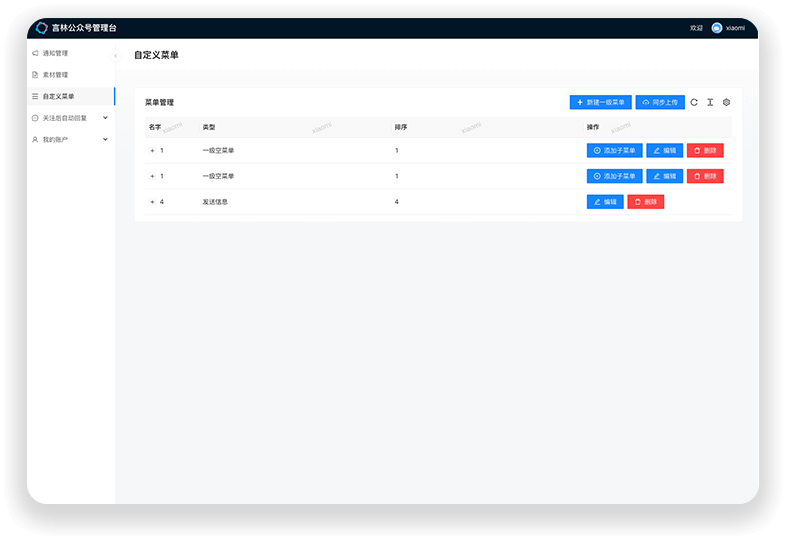Viewport: 786px width, 540px height.
Task: Click the 菜单管理 card title
Action: click(159, 102)
